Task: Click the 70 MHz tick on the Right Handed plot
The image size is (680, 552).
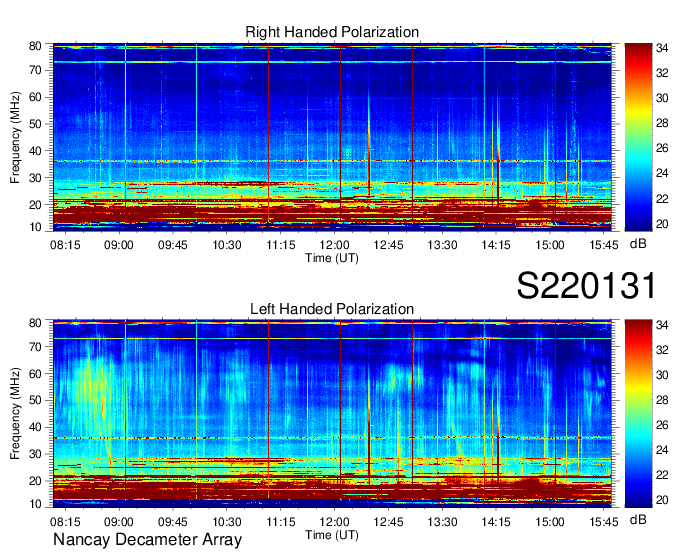Action: pos(36,70)
